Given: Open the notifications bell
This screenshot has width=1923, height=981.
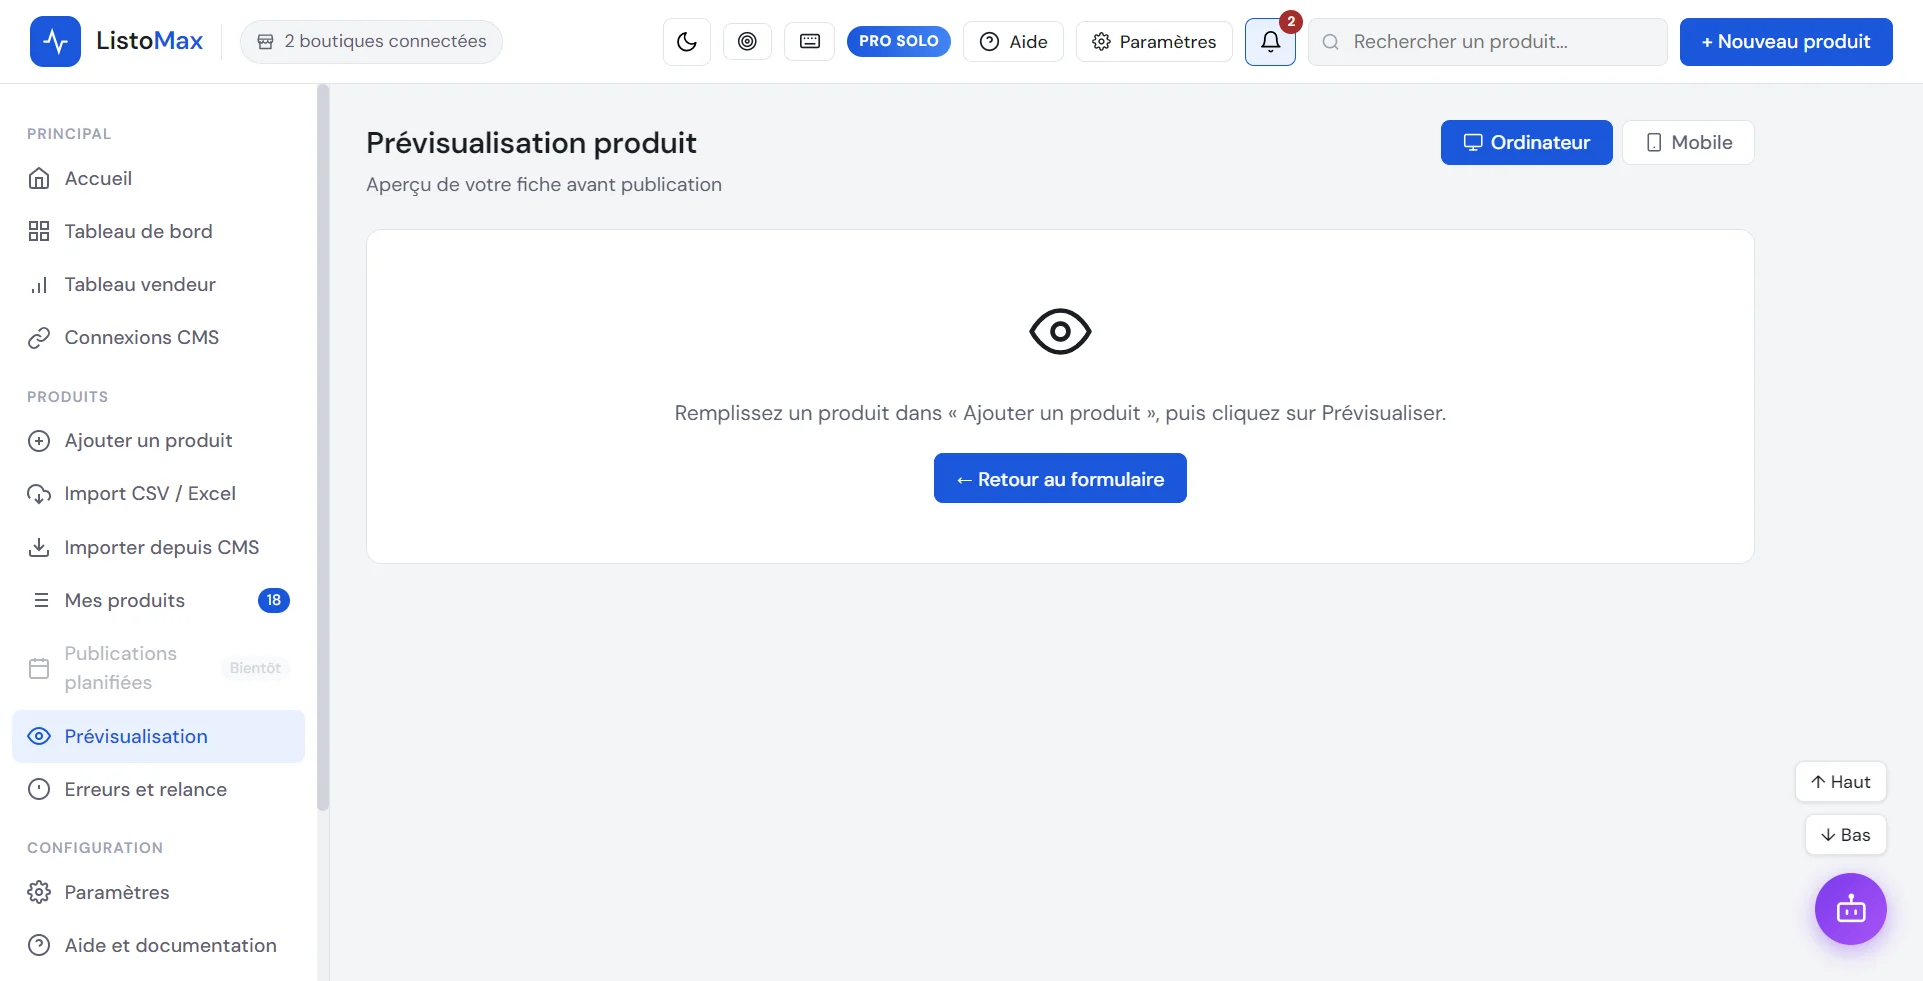Looking at the screenshot, I should (x=1270, y=42).
